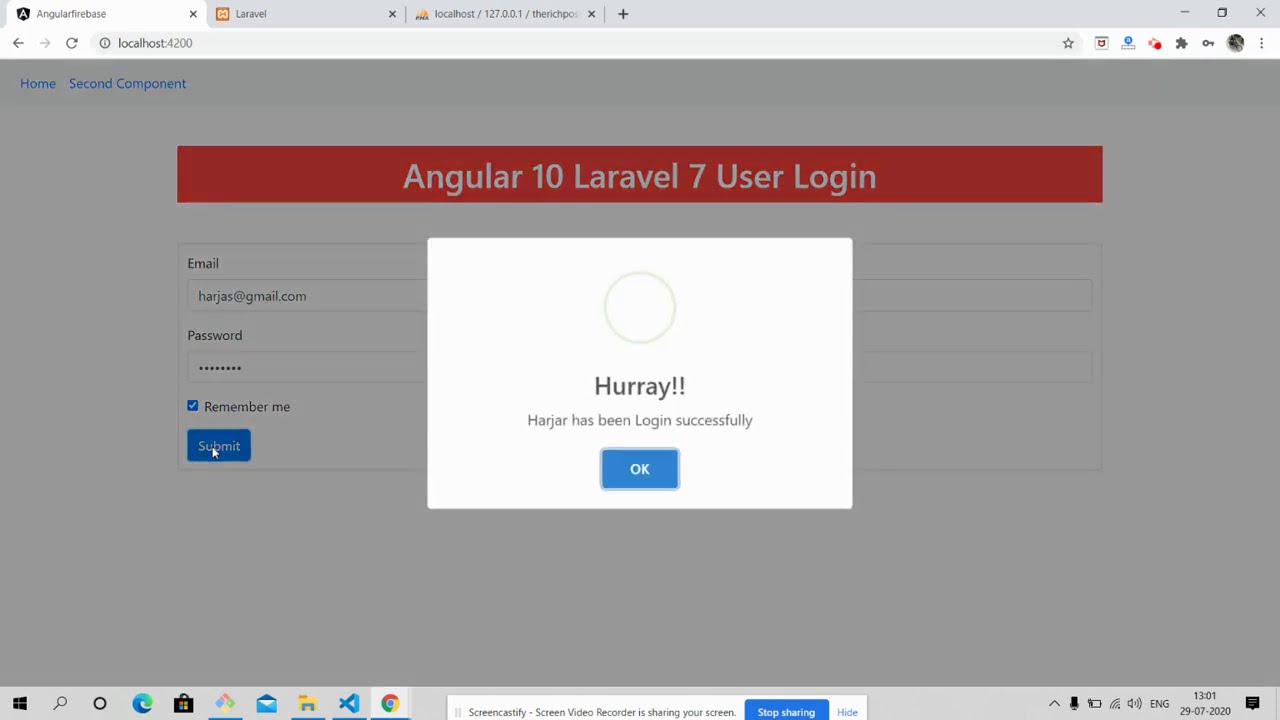Open the volume speaker control
The height and width of the screenshot is (720, 1280).
coord(1135,704)
